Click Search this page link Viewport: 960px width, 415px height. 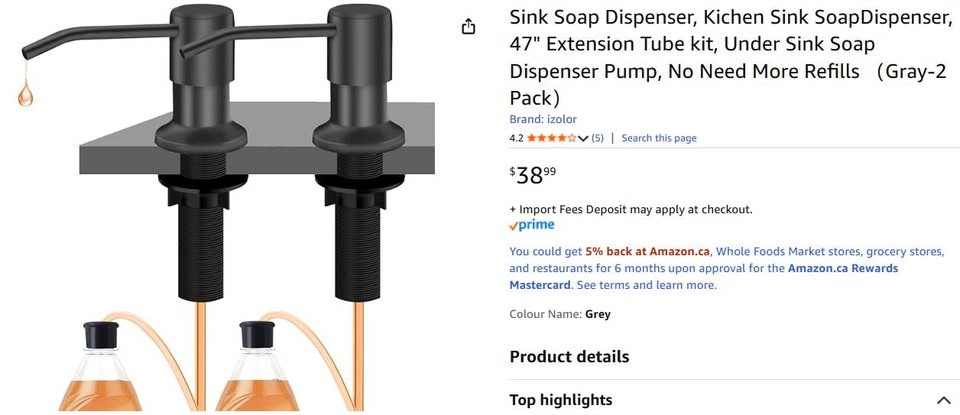659,138
